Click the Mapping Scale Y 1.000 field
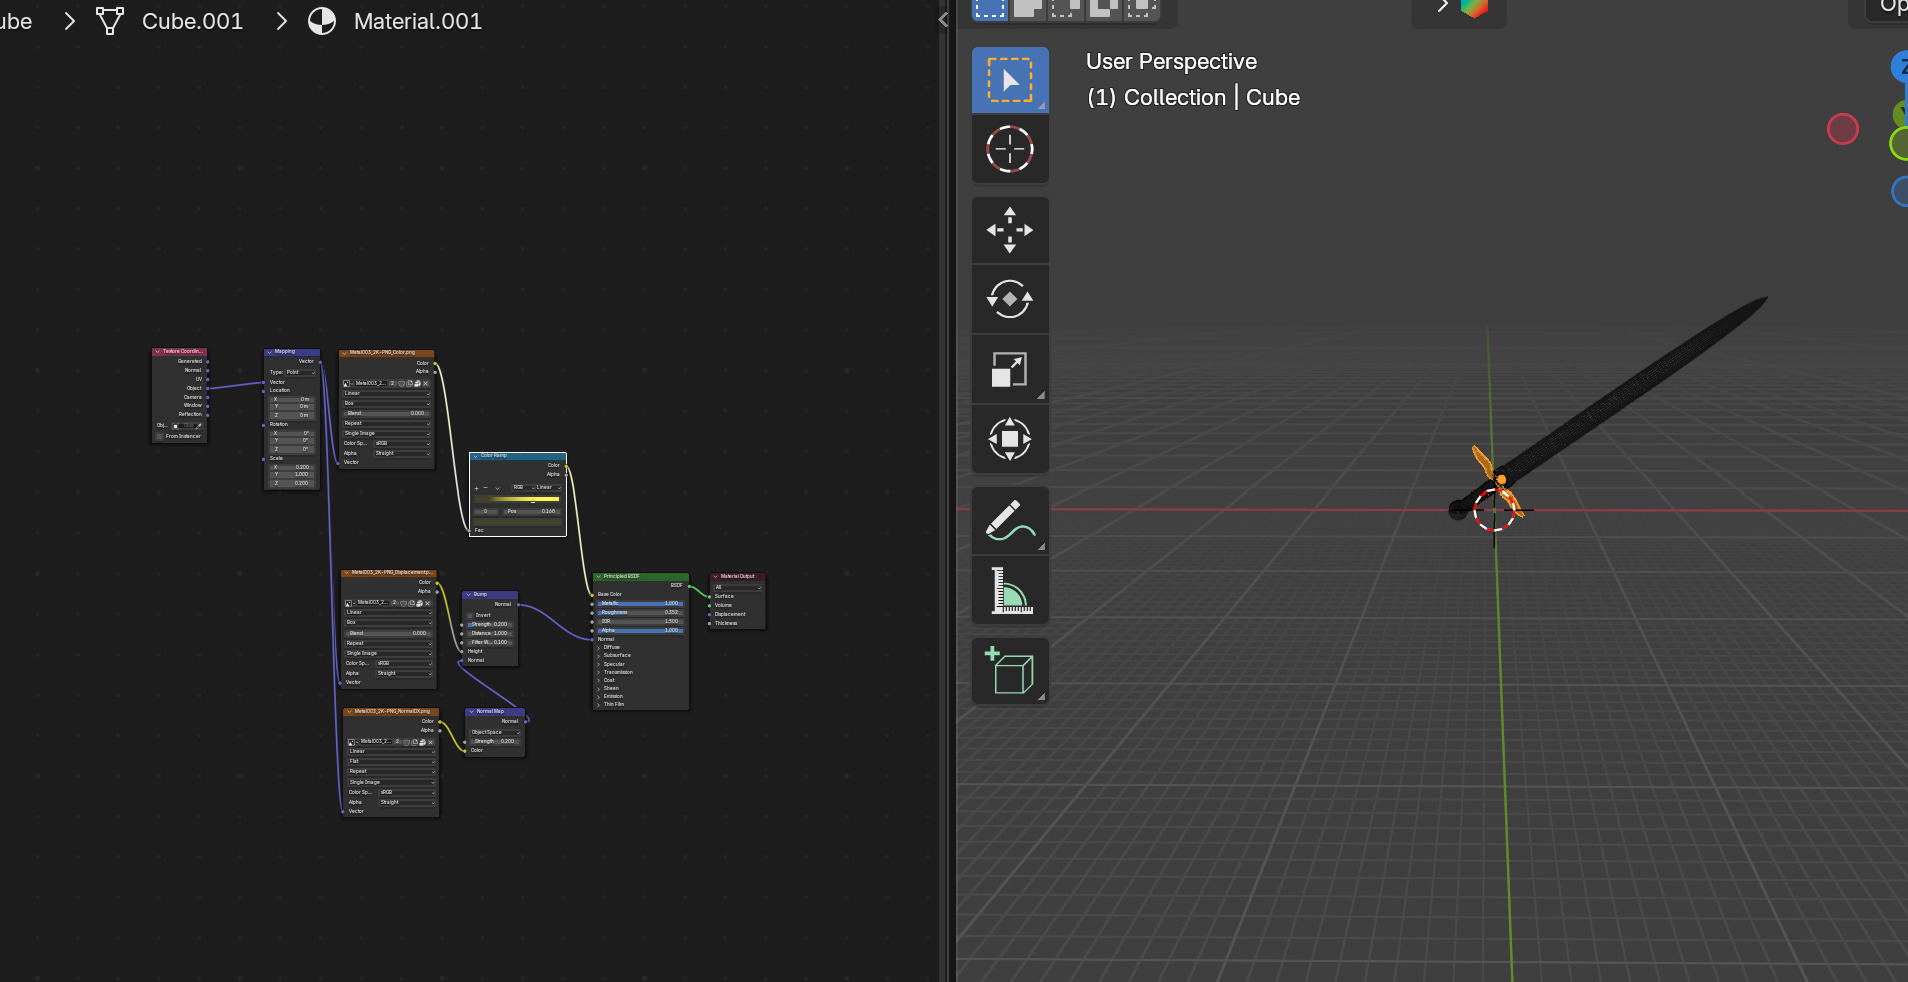The image size is (1908, 982). (x=292, y=475)
